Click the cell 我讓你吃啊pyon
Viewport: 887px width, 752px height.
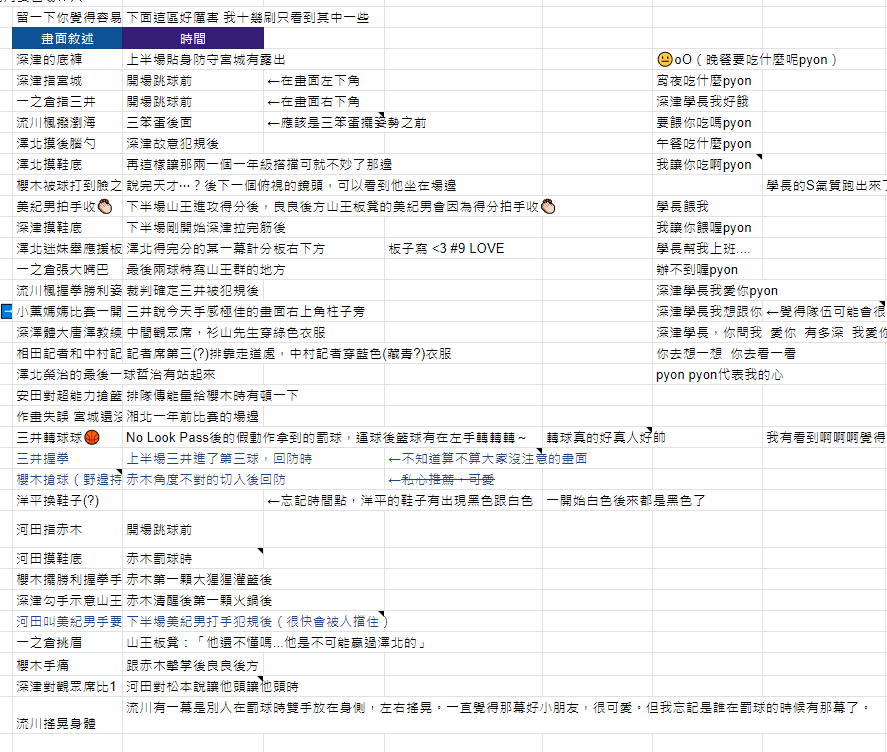[x=707, y=164]
